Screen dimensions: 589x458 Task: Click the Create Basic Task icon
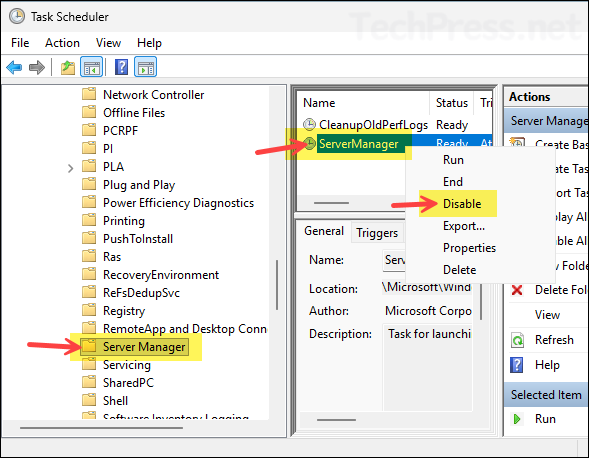pos(517,144)
